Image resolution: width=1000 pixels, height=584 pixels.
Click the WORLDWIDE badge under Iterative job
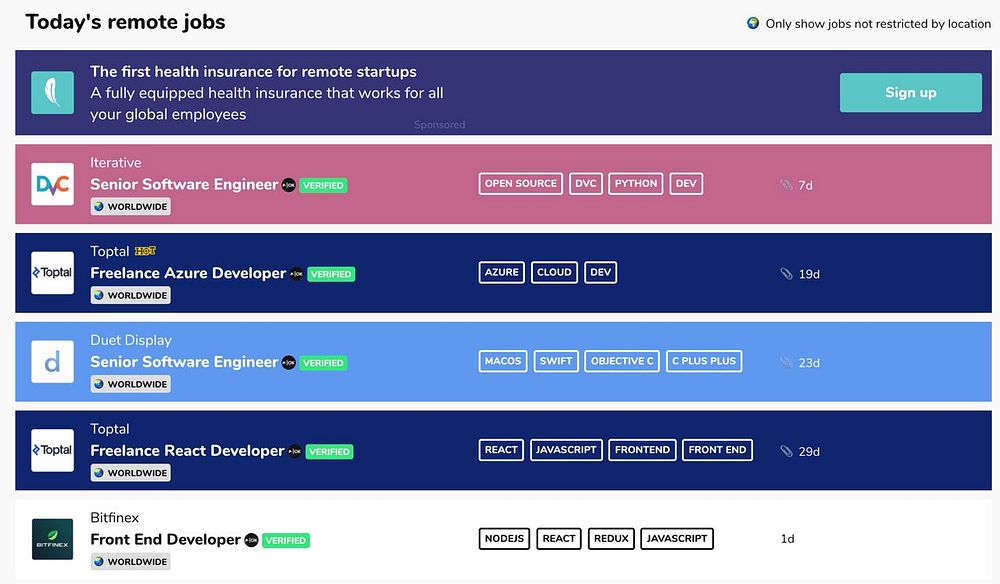(x=131, y=207)
